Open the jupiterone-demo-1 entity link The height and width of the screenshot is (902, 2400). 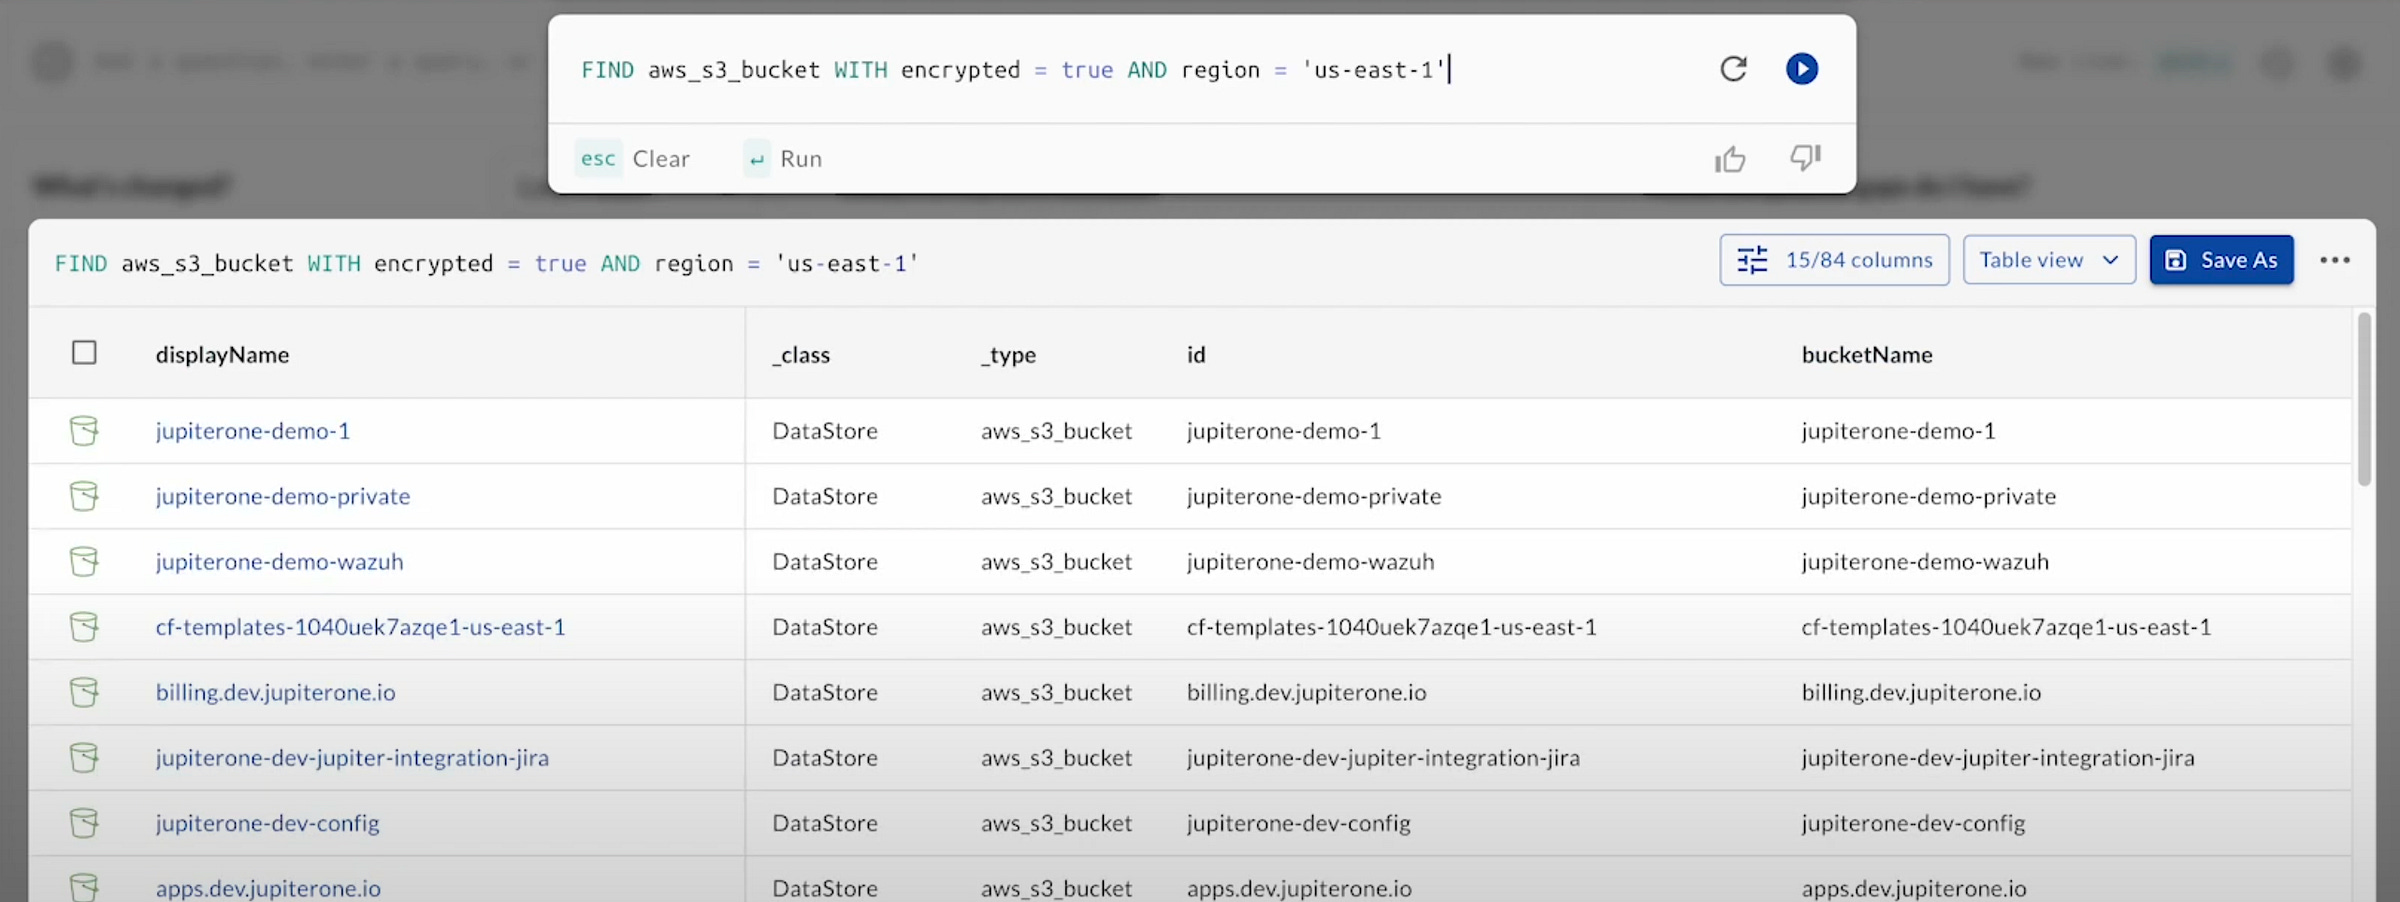(253, 431)
